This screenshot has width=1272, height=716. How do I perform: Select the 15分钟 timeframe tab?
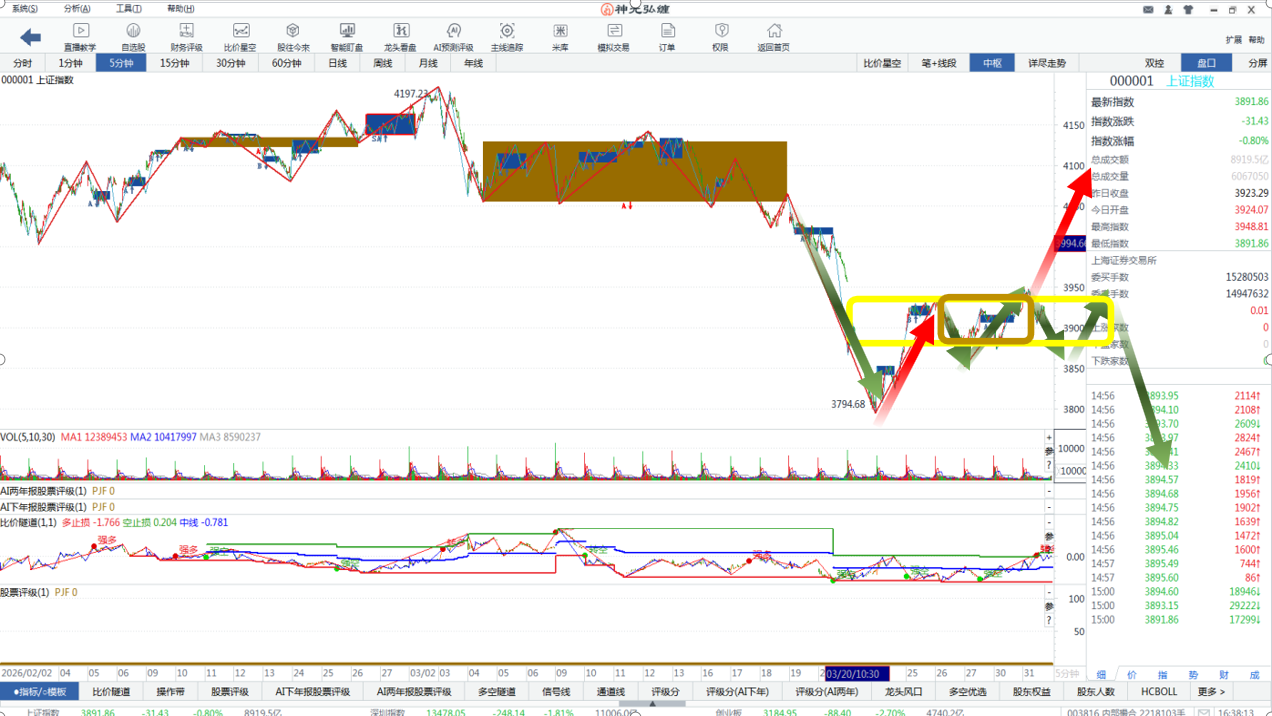click(175, 63)
